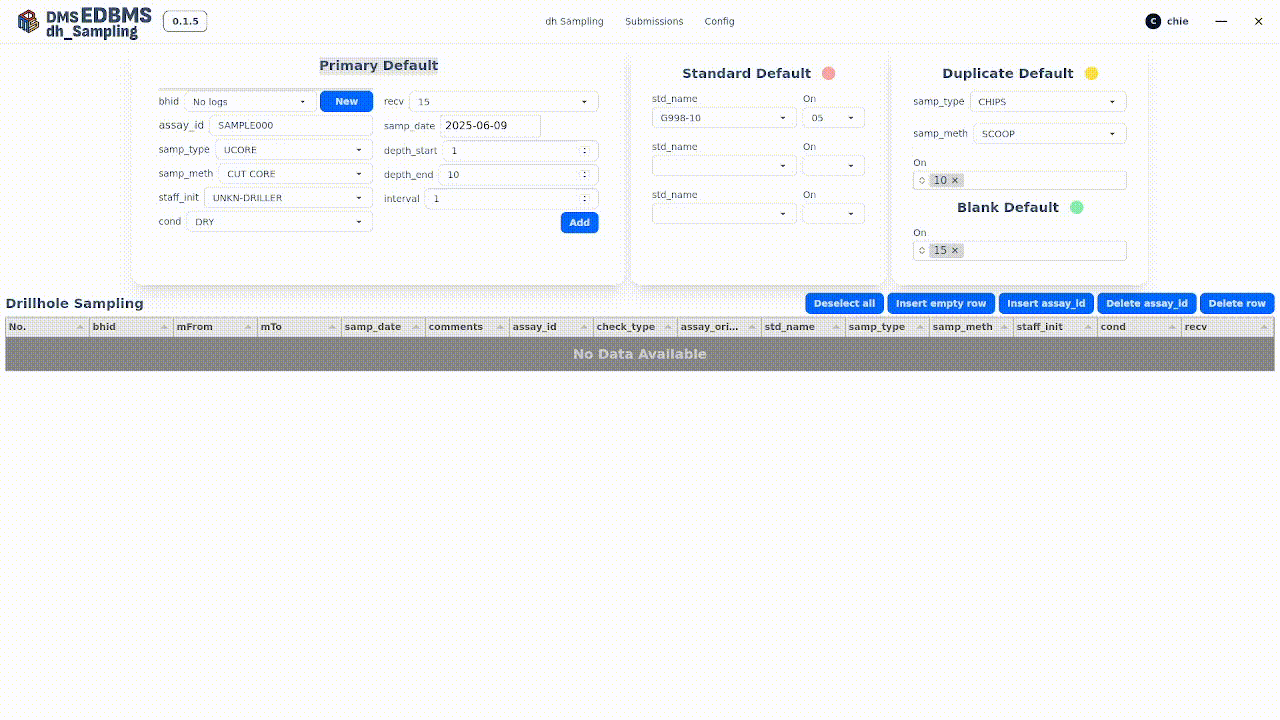
Task: Click the user avatar icon beside chie
Action: point(1153,21)
